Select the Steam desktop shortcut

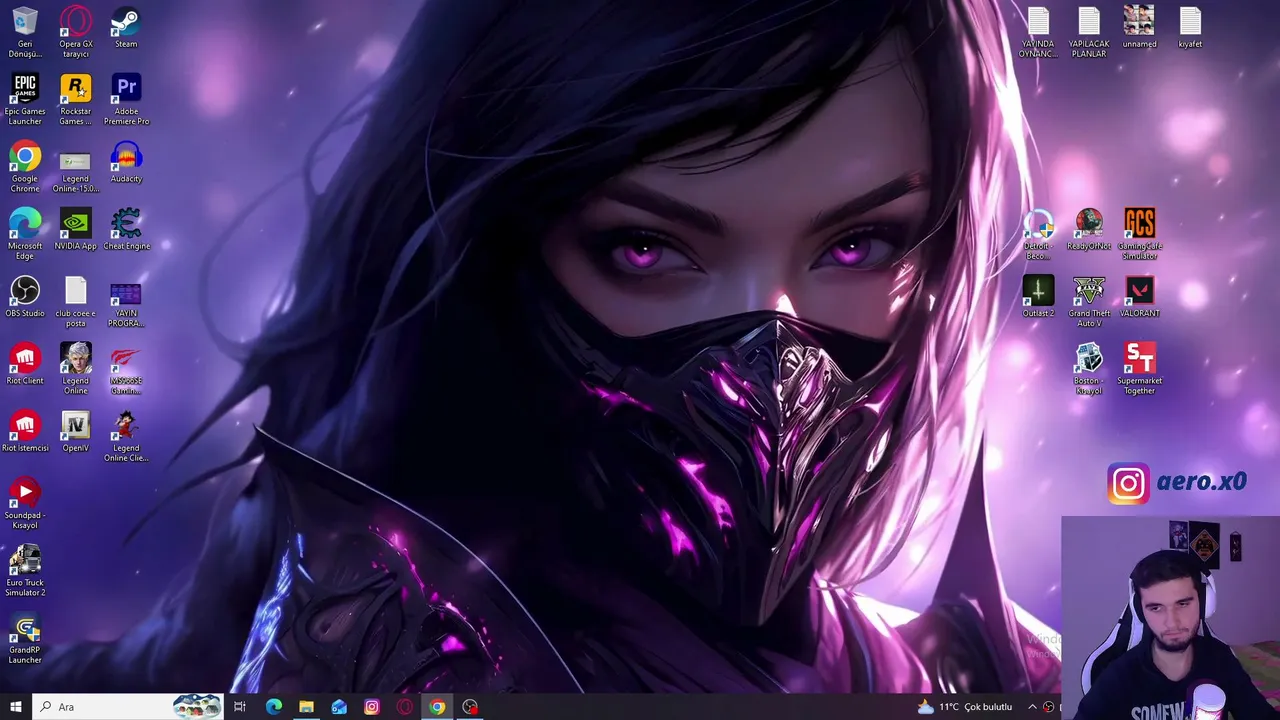click(126, 27)
